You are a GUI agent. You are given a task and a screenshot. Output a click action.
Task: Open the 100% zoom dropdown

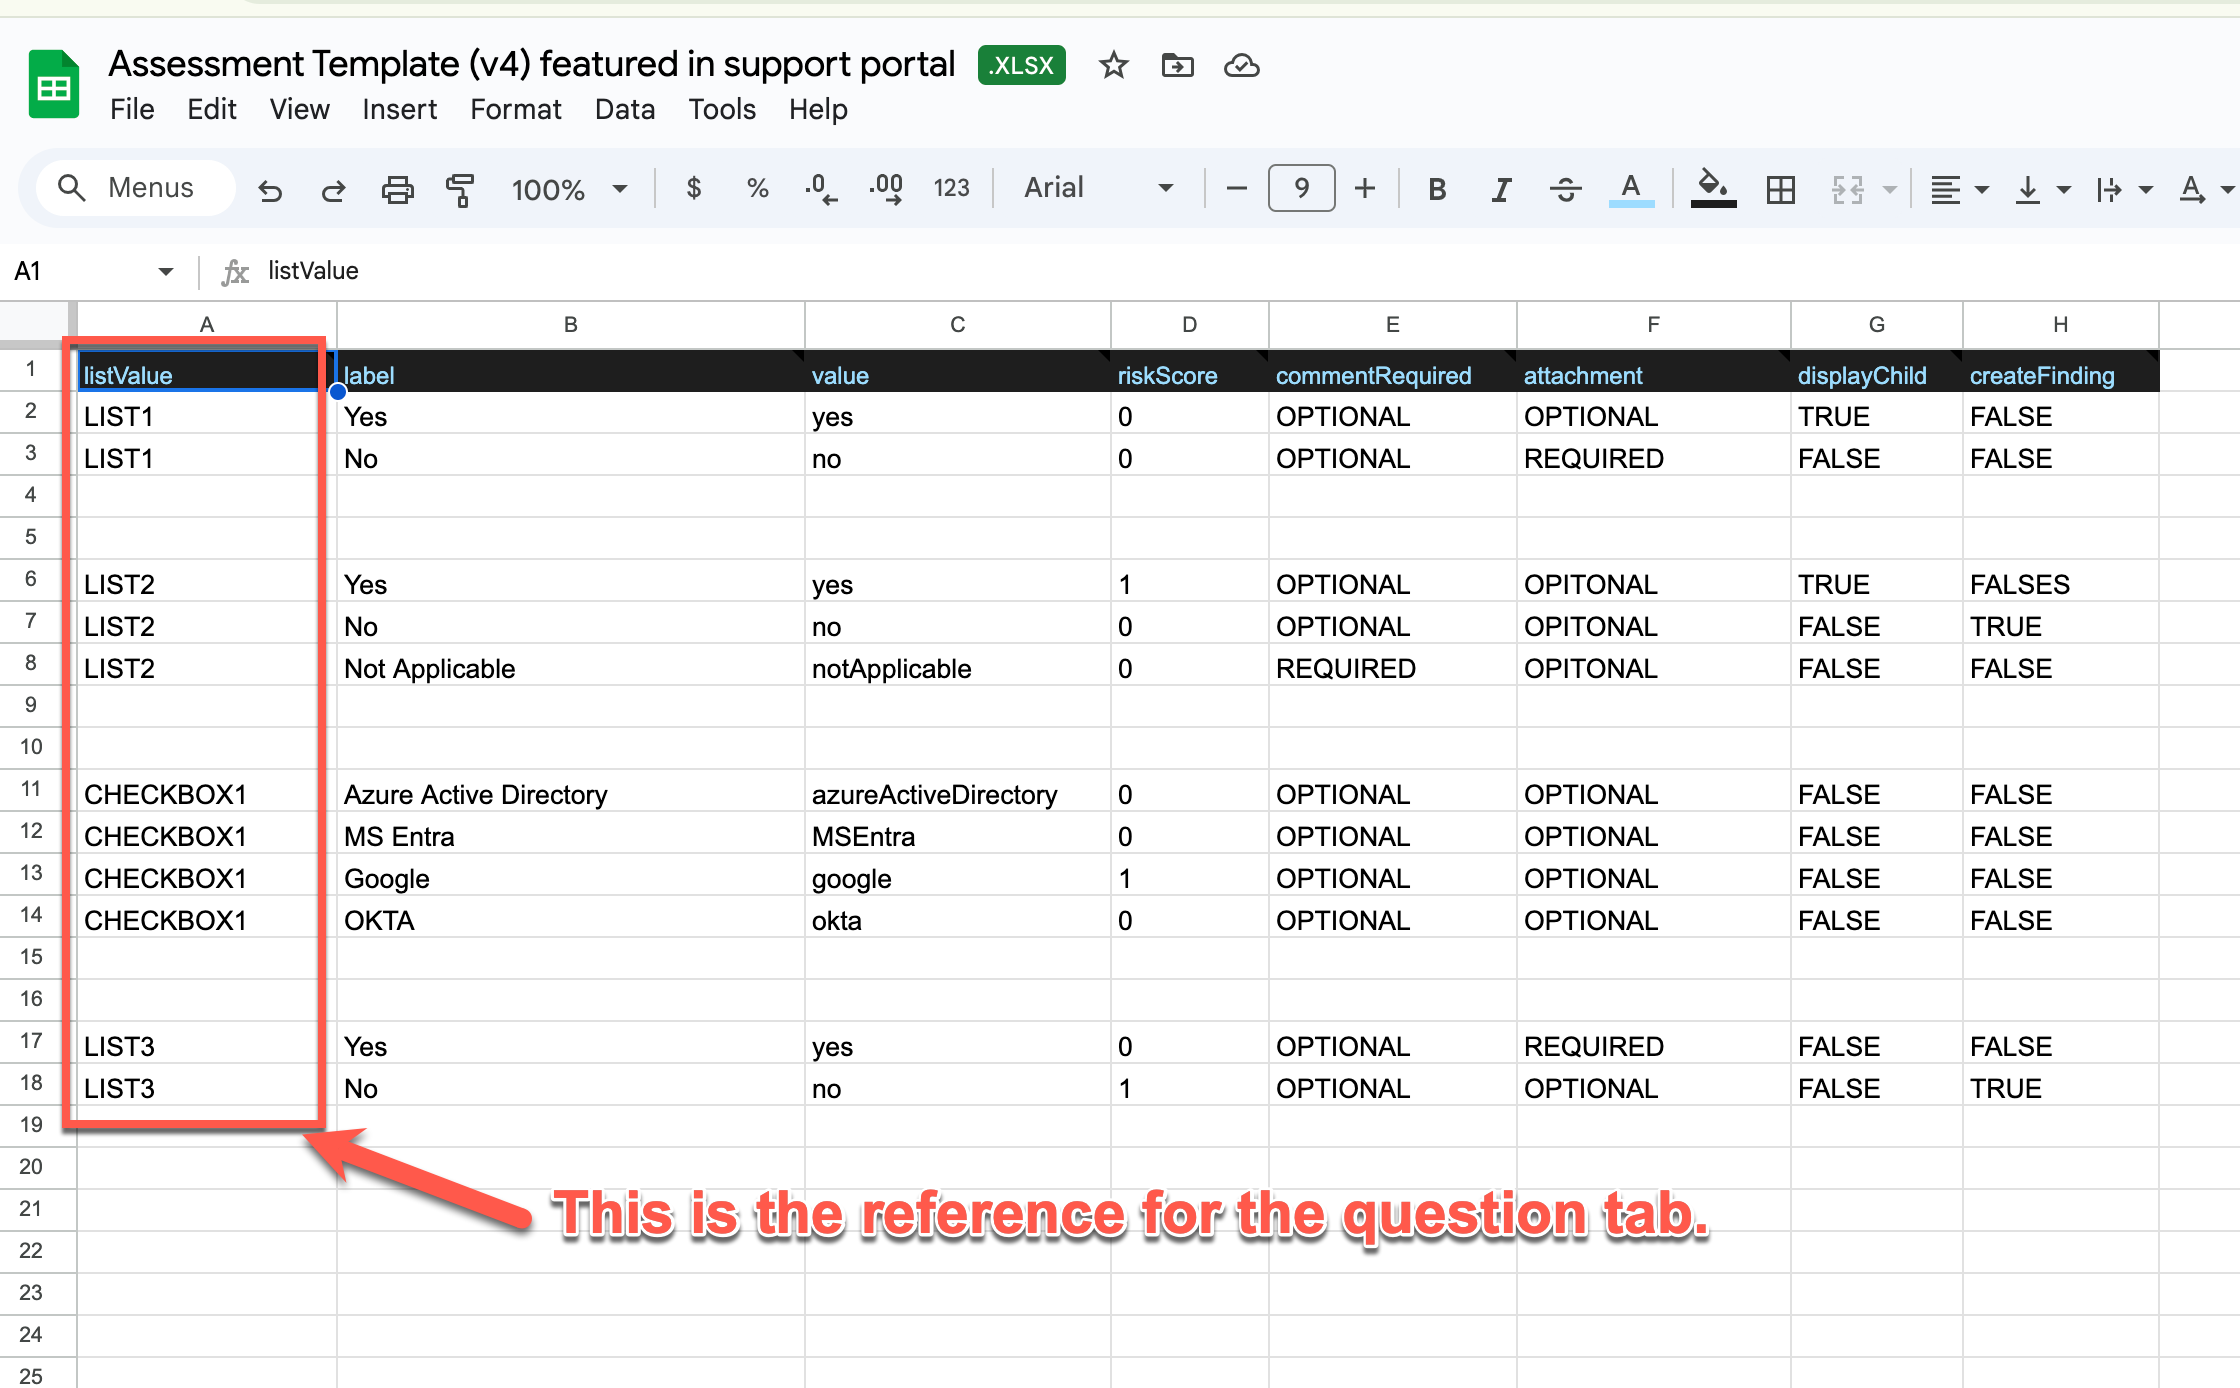click(x=569, y=189)
